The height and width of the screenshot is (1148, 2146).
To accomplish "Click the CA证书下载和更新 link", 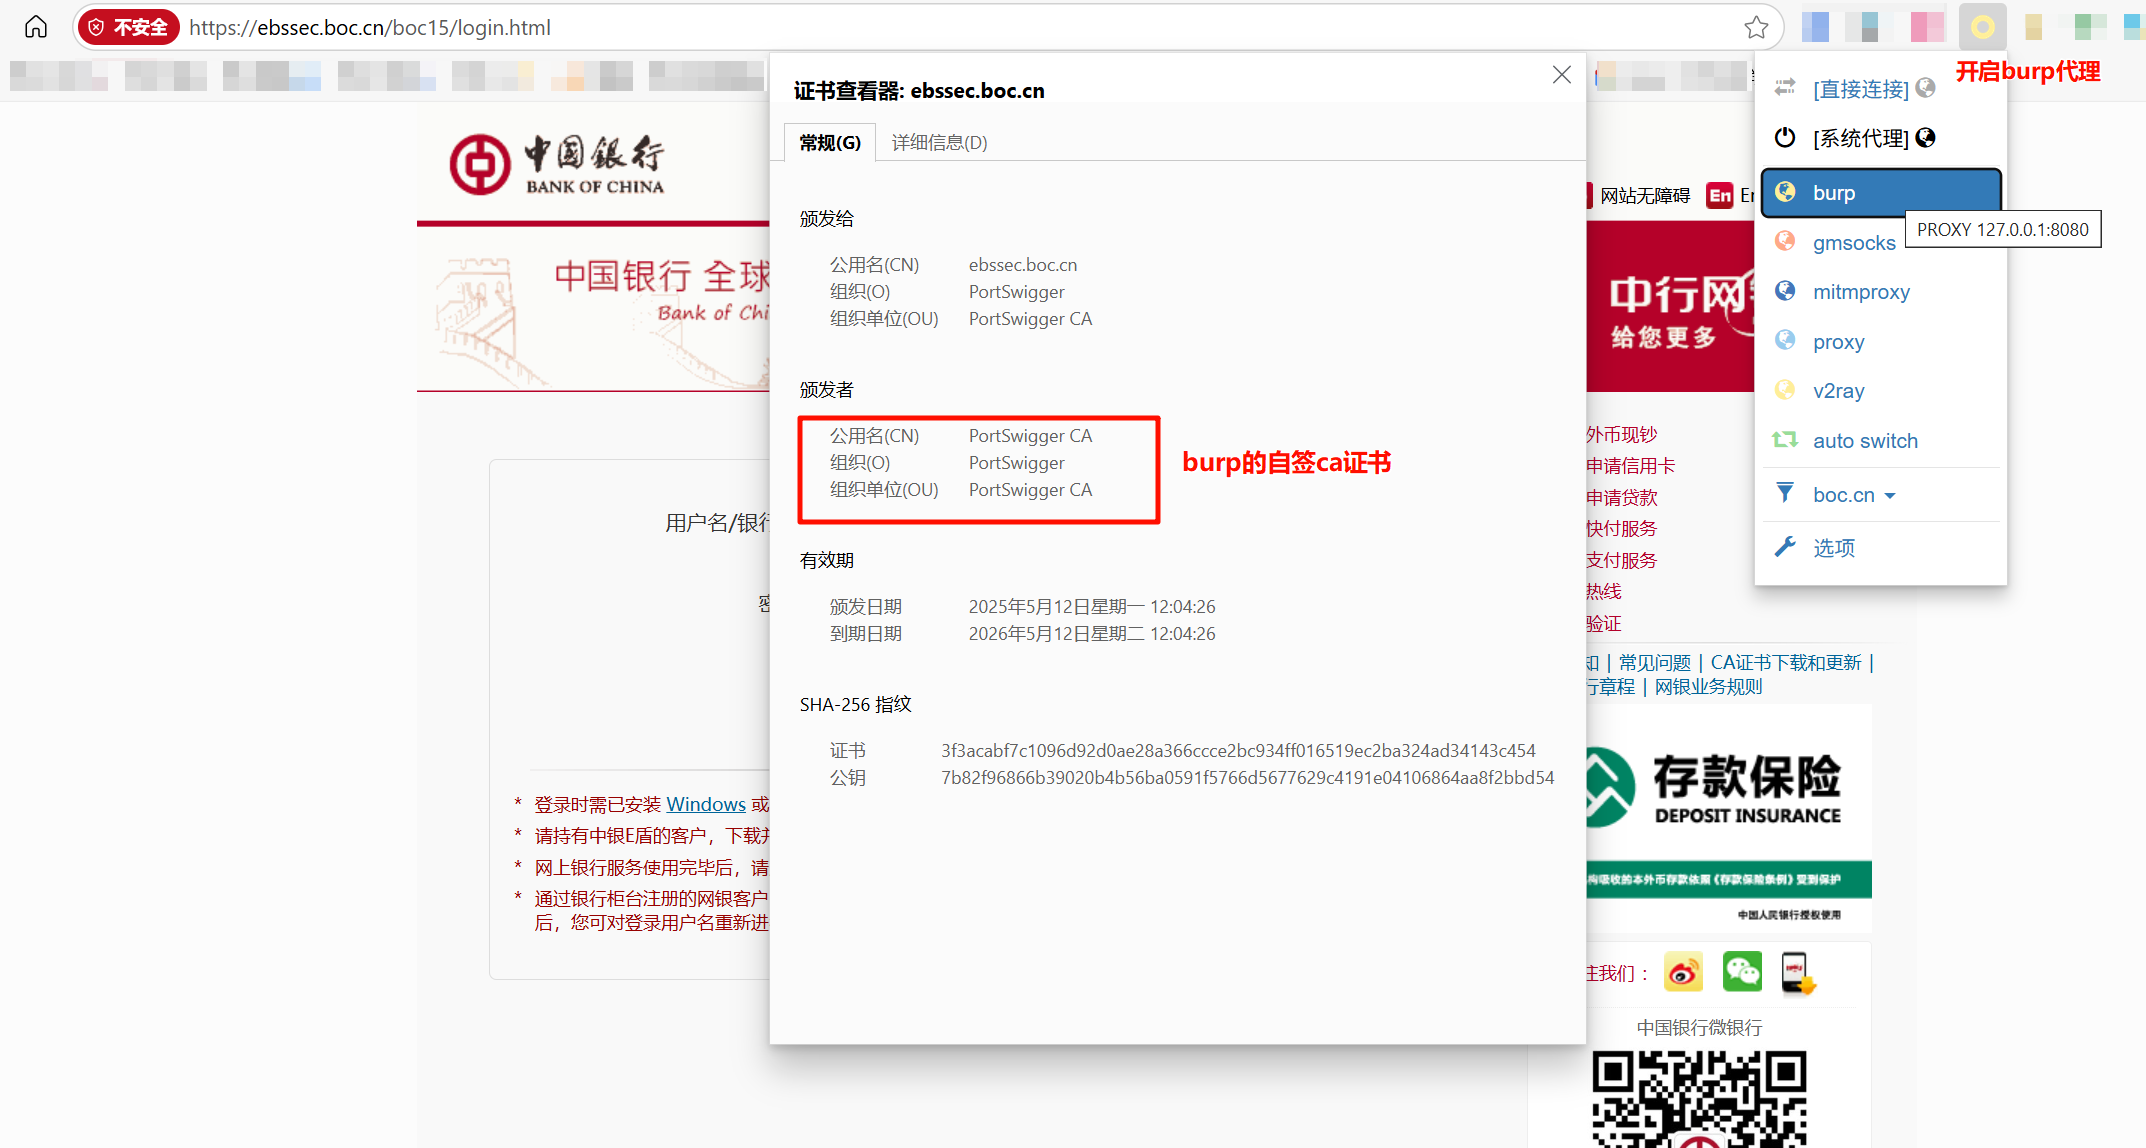I will click(1785, 663).
